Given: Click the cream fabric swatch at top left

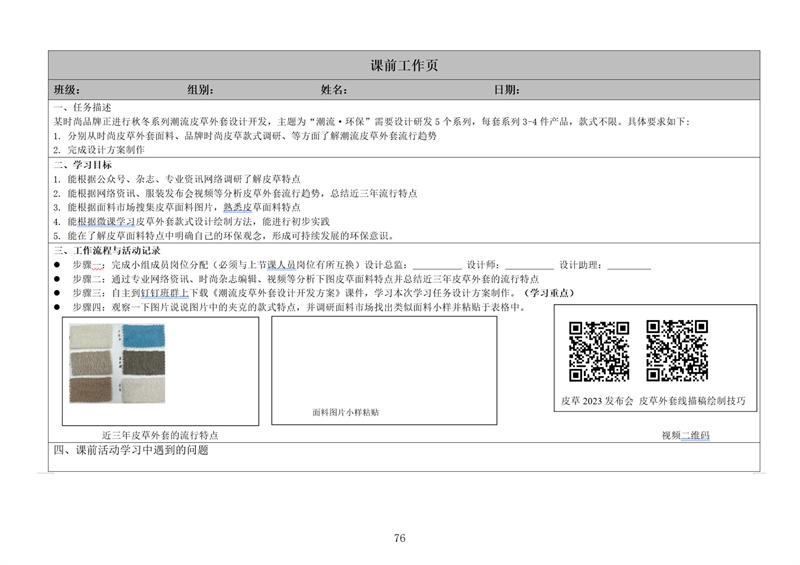Looking at the screenshot, I should tap(91, 335).
